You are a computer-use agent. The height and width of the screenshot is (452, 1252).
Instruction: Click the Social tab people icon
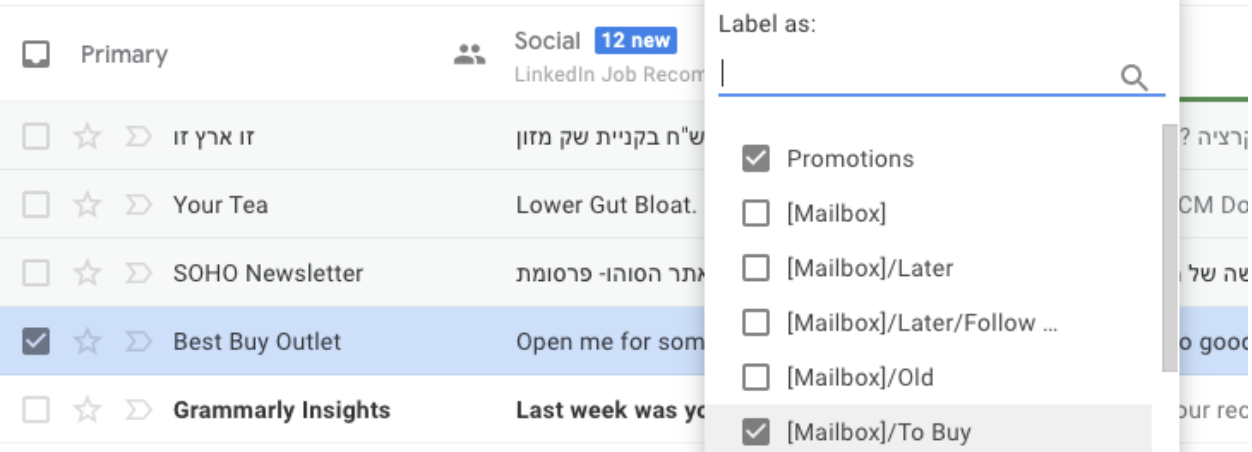(469, 54)
